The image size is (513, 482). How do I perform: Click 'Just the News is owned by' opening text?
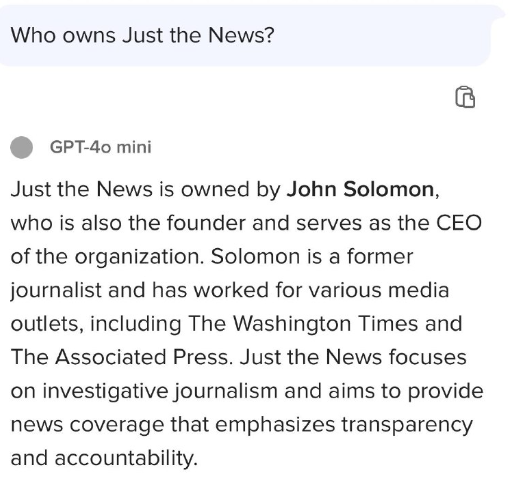[145, 189]
